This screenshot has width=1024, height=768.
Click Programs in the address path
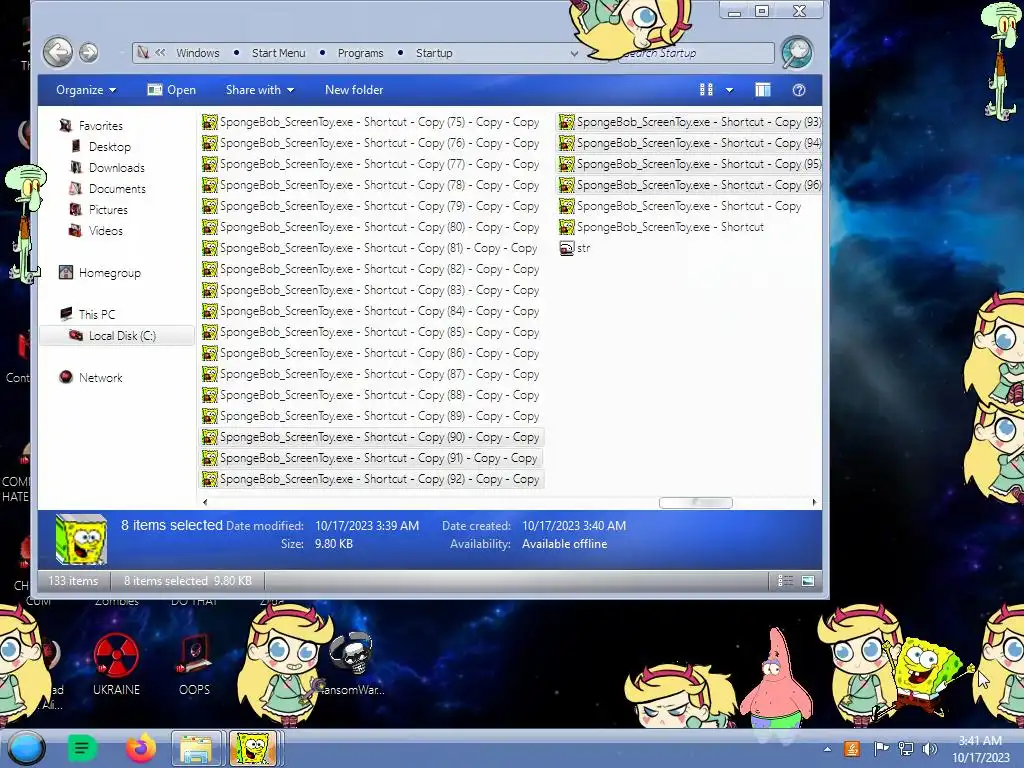(x=360, y=53)
